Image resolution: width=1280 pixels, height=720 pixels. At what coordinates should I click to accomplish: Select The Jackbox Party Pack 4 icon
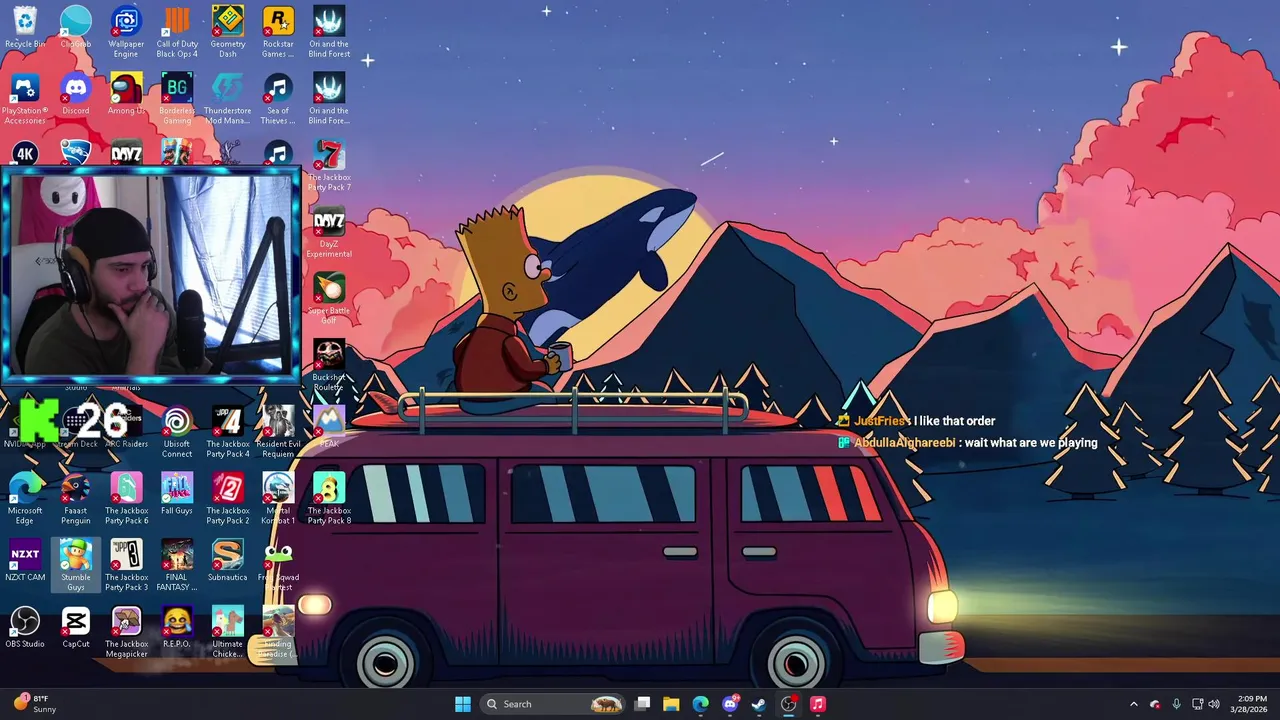[227, 432]
